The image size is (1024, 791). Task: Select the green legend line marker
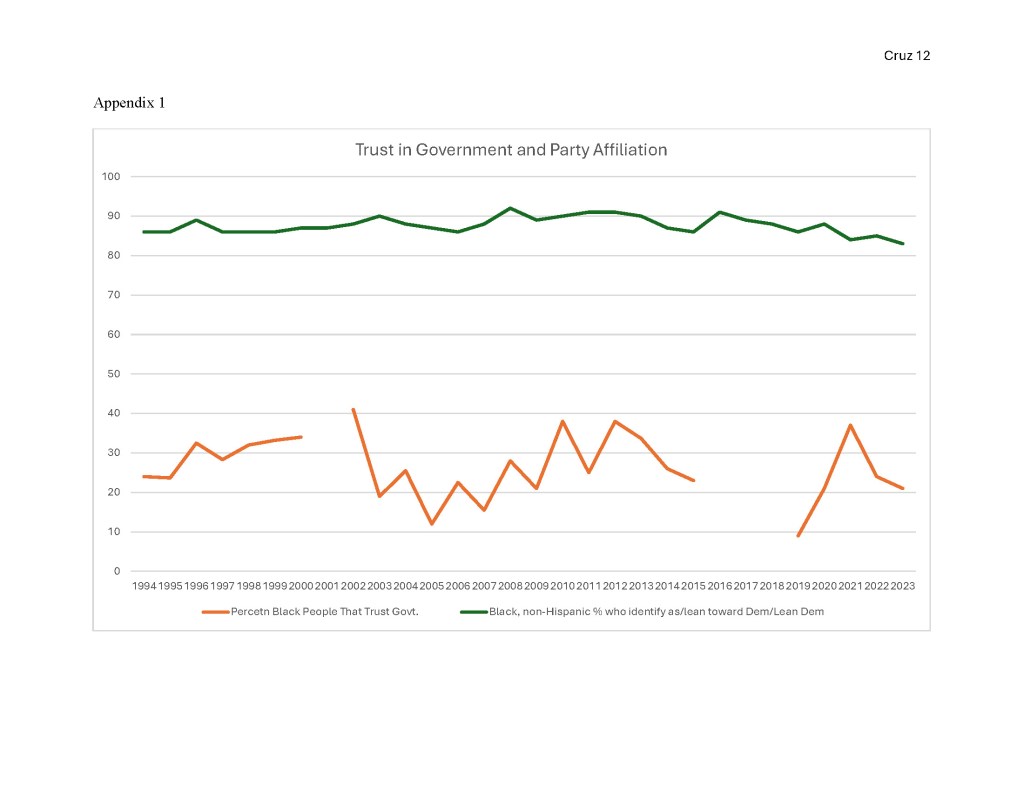pos(472,611)
